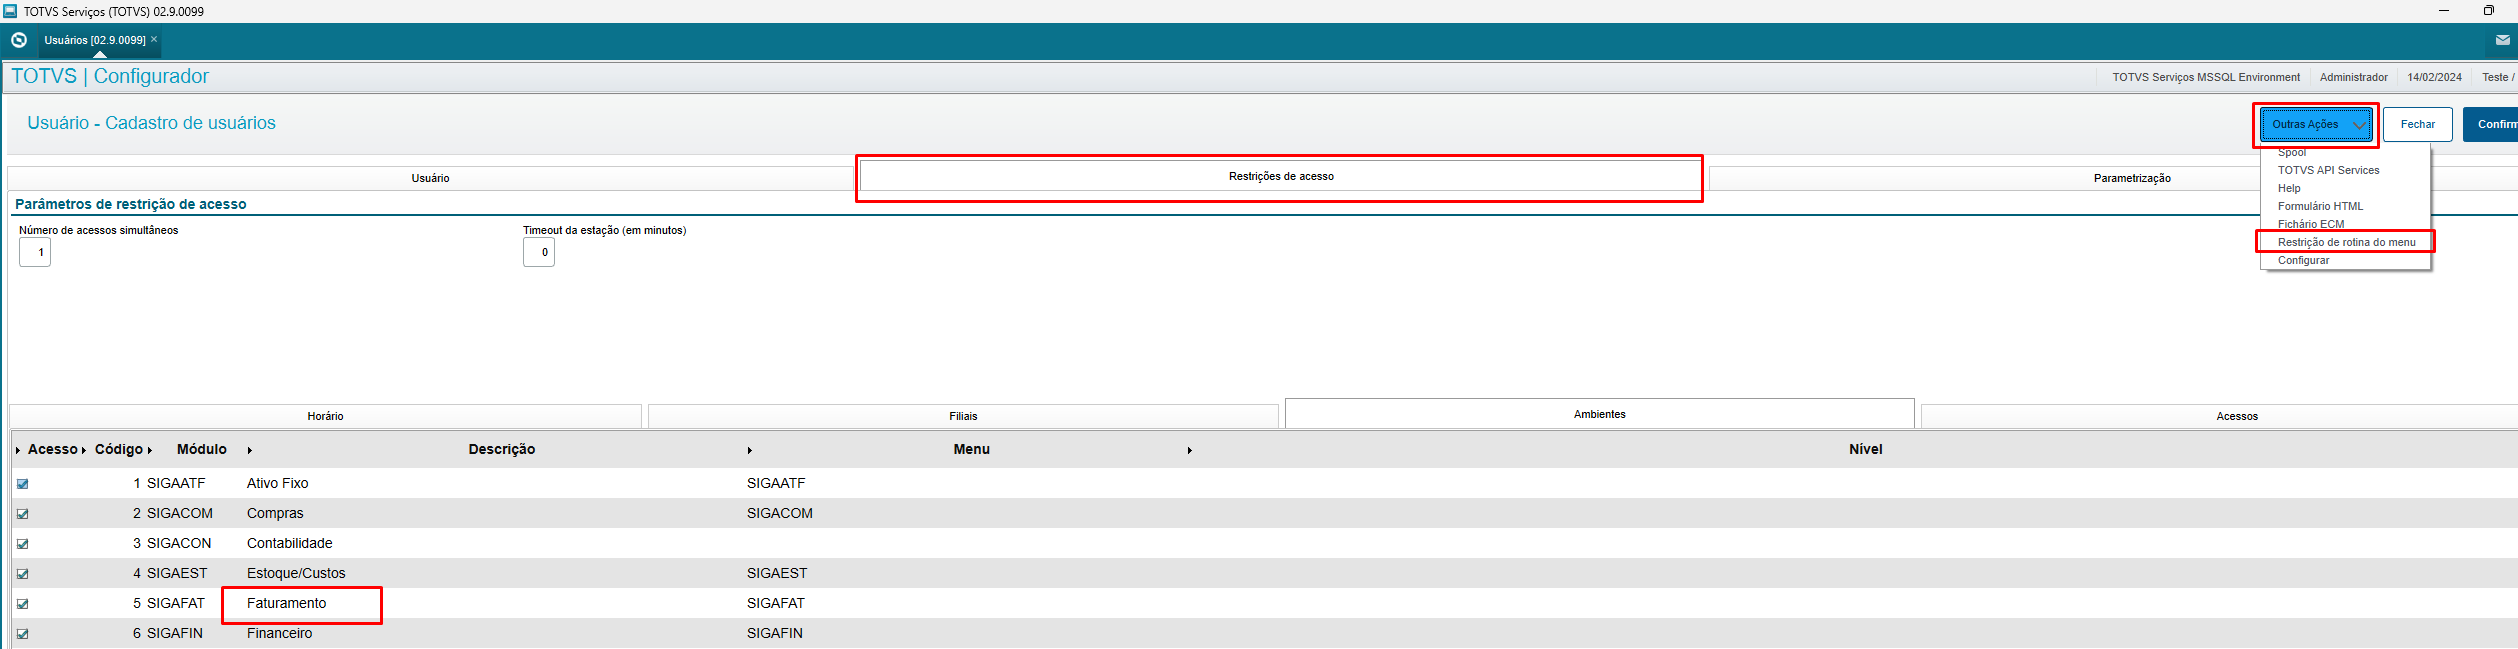Click the TOTVS Serviços title bar icon
2518x649 pixels.
pos(10,11)
